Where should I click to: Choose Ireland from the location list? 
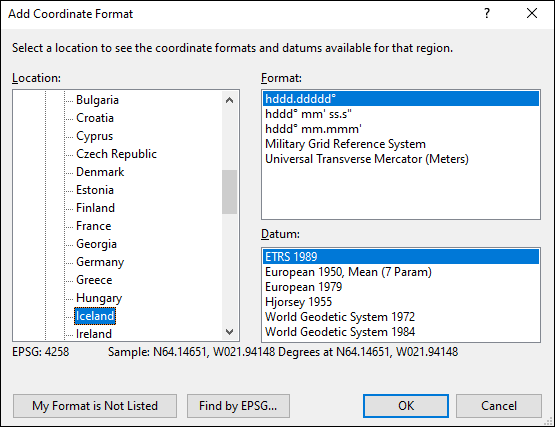point(94,334)
